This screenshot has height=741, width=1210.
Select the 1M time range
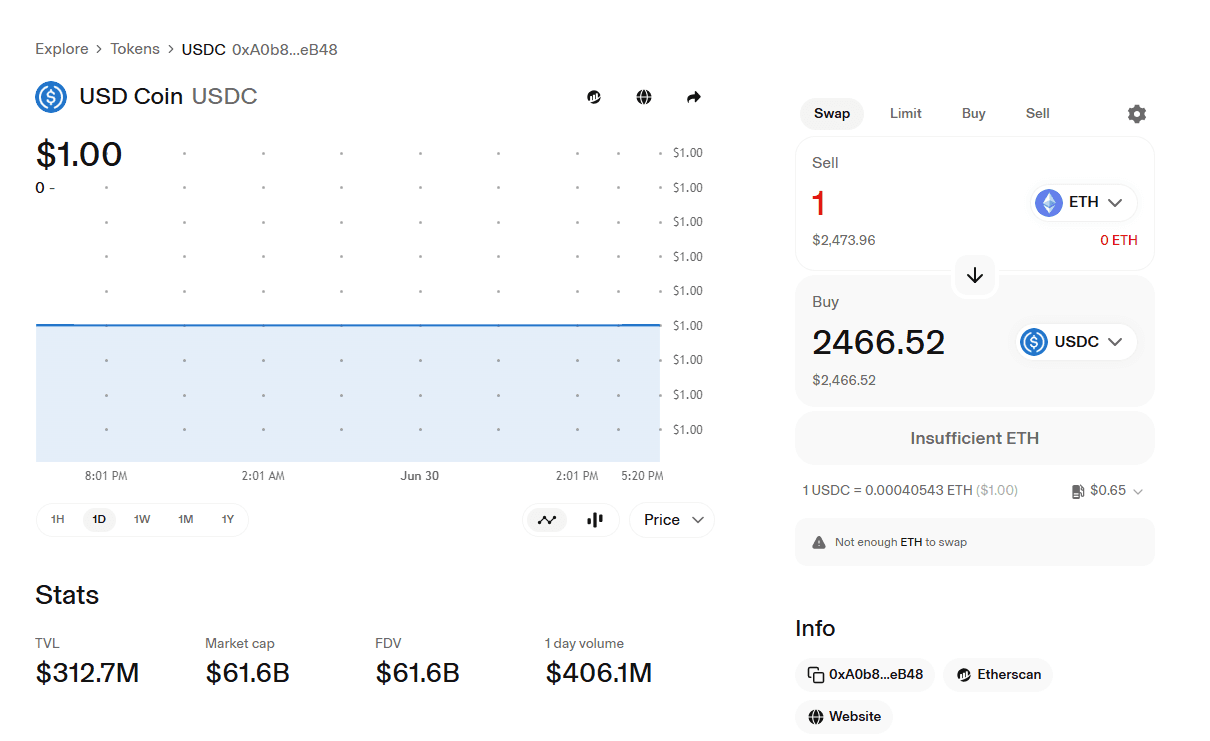click(x=185, y=520)
